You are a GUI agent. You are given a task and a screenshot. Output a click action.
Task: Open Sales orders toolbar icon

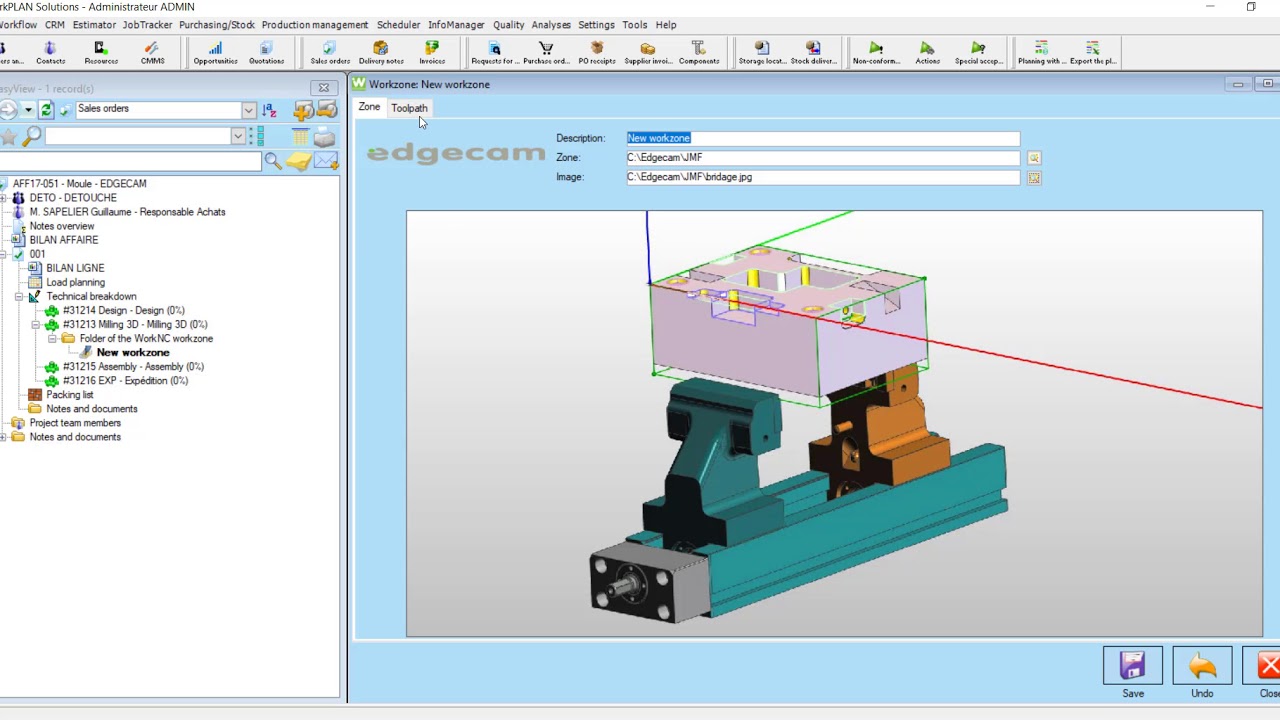(330, 53)
